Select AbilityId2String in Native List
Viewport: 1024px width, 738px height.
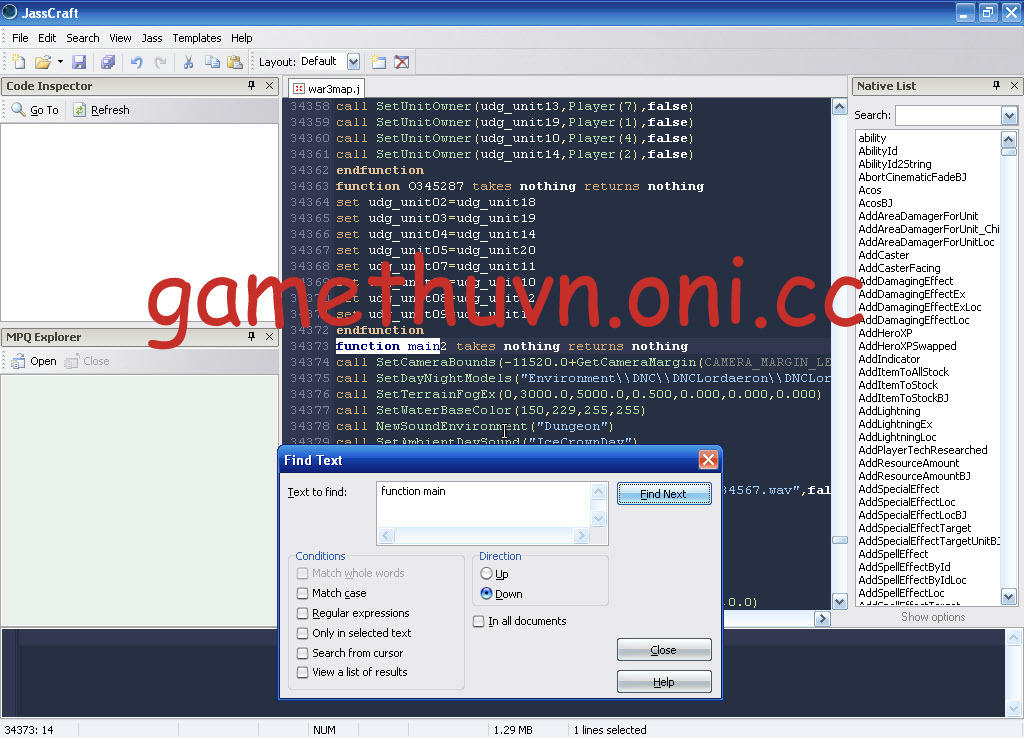point(895,164)
